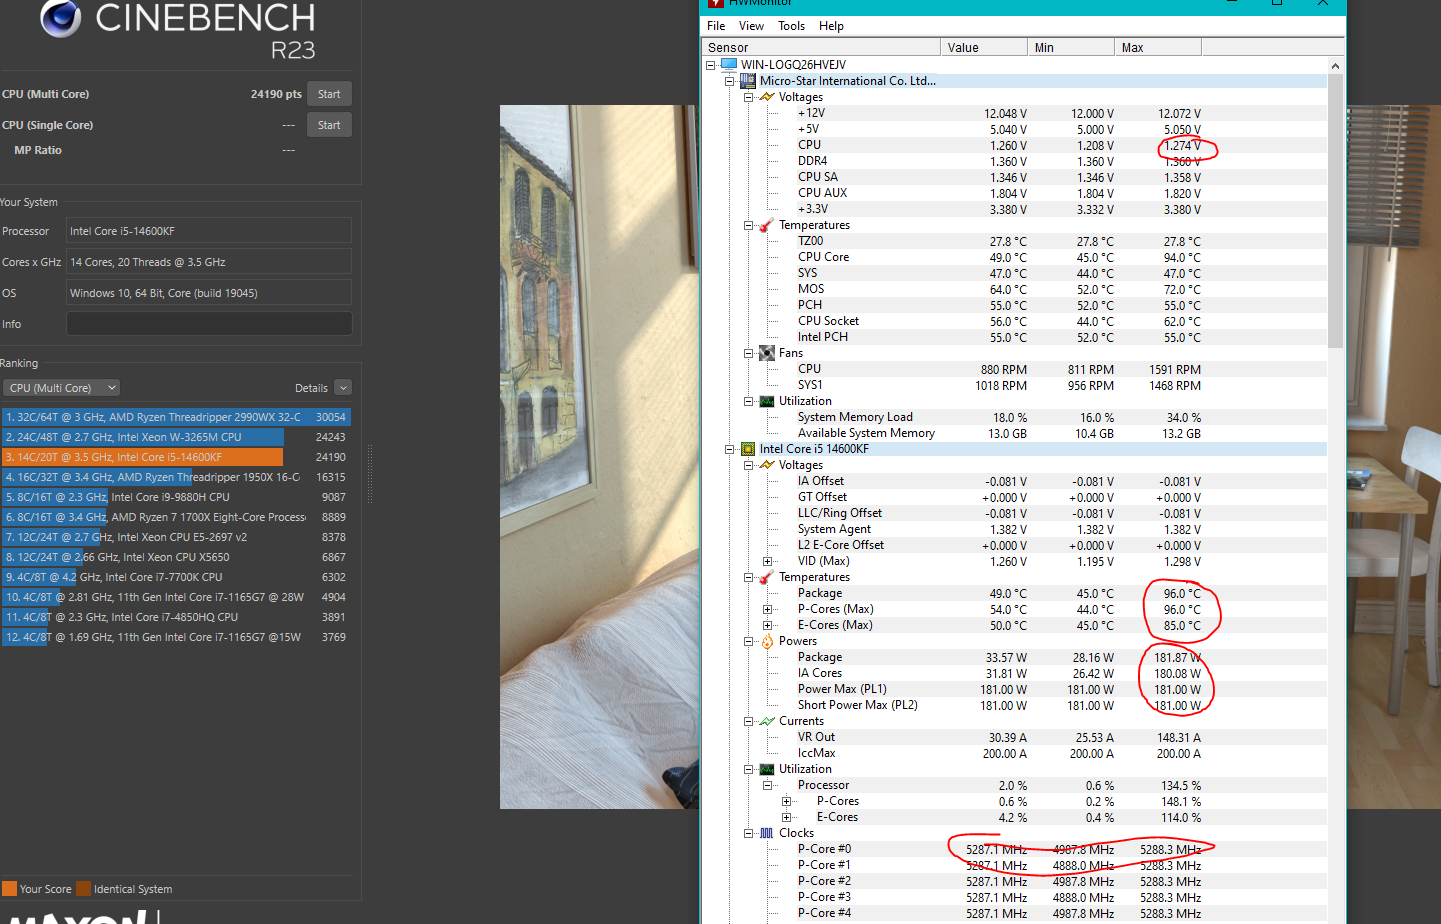The width and height of the screenshot is (1441, 924).
Task: Select the Intel Core i5-14600KF ranking row
Action: 176,457
